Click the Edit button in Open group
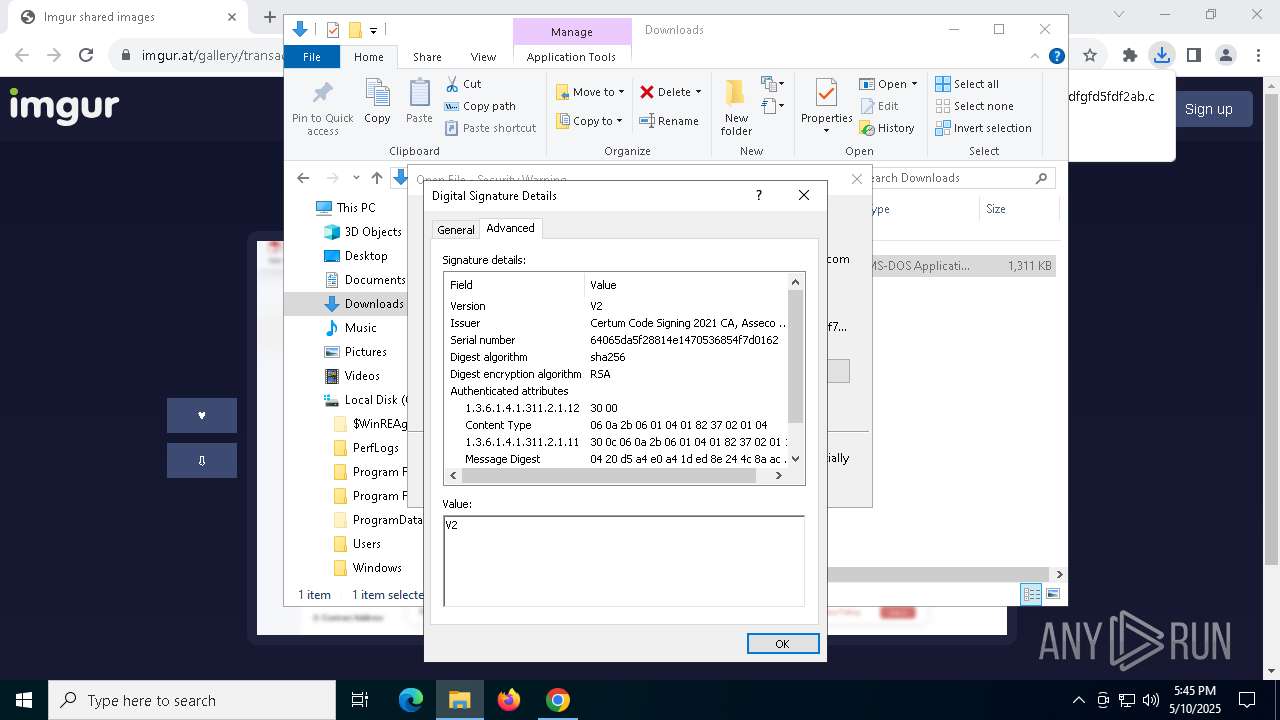Viewport: 1280px width, 720px height. click(x=878, y=106)
